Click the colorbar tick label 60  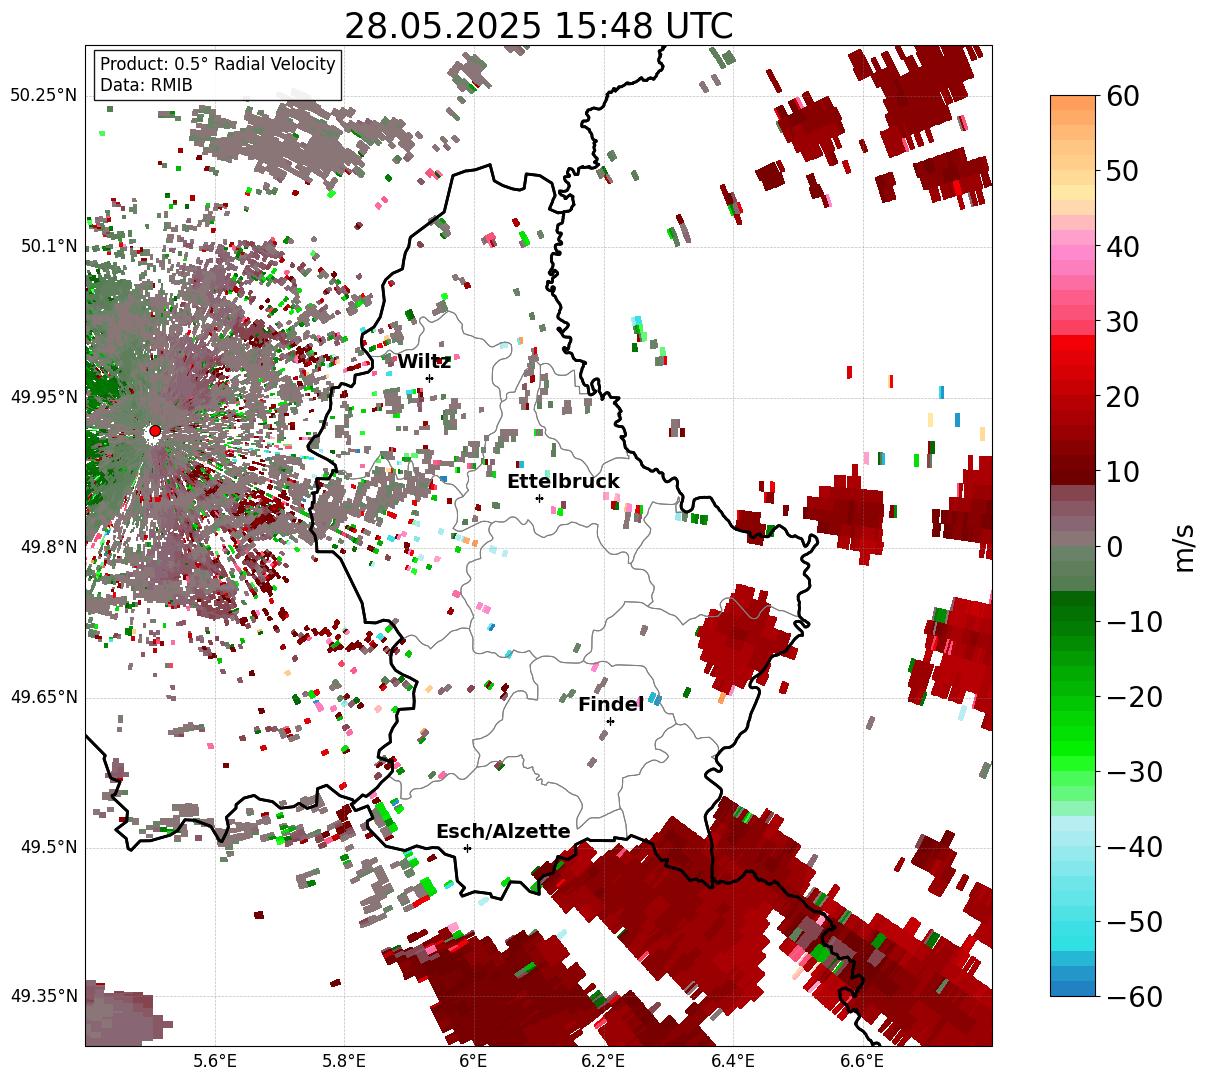coord(1125,96)
